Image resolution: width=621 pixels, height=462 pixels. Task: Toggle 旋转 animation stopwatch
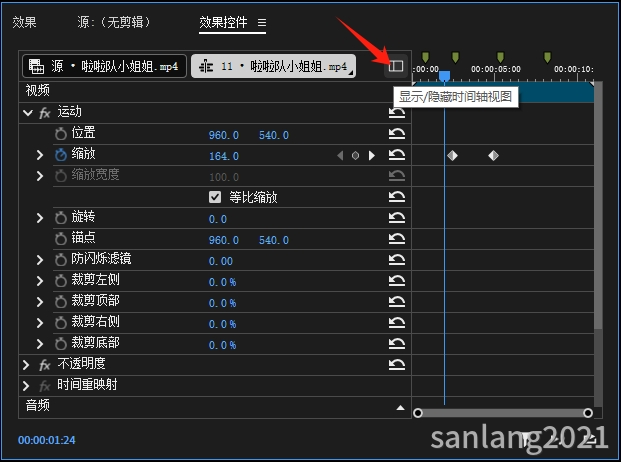[x=61, y=218]
